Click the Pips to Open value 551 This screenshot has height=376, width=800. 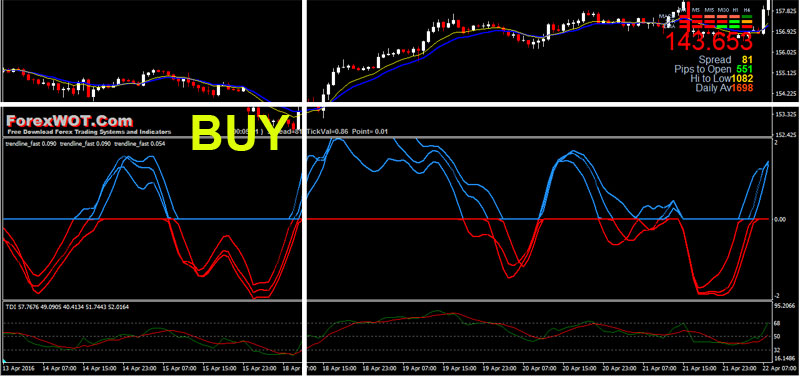point(744,69)
